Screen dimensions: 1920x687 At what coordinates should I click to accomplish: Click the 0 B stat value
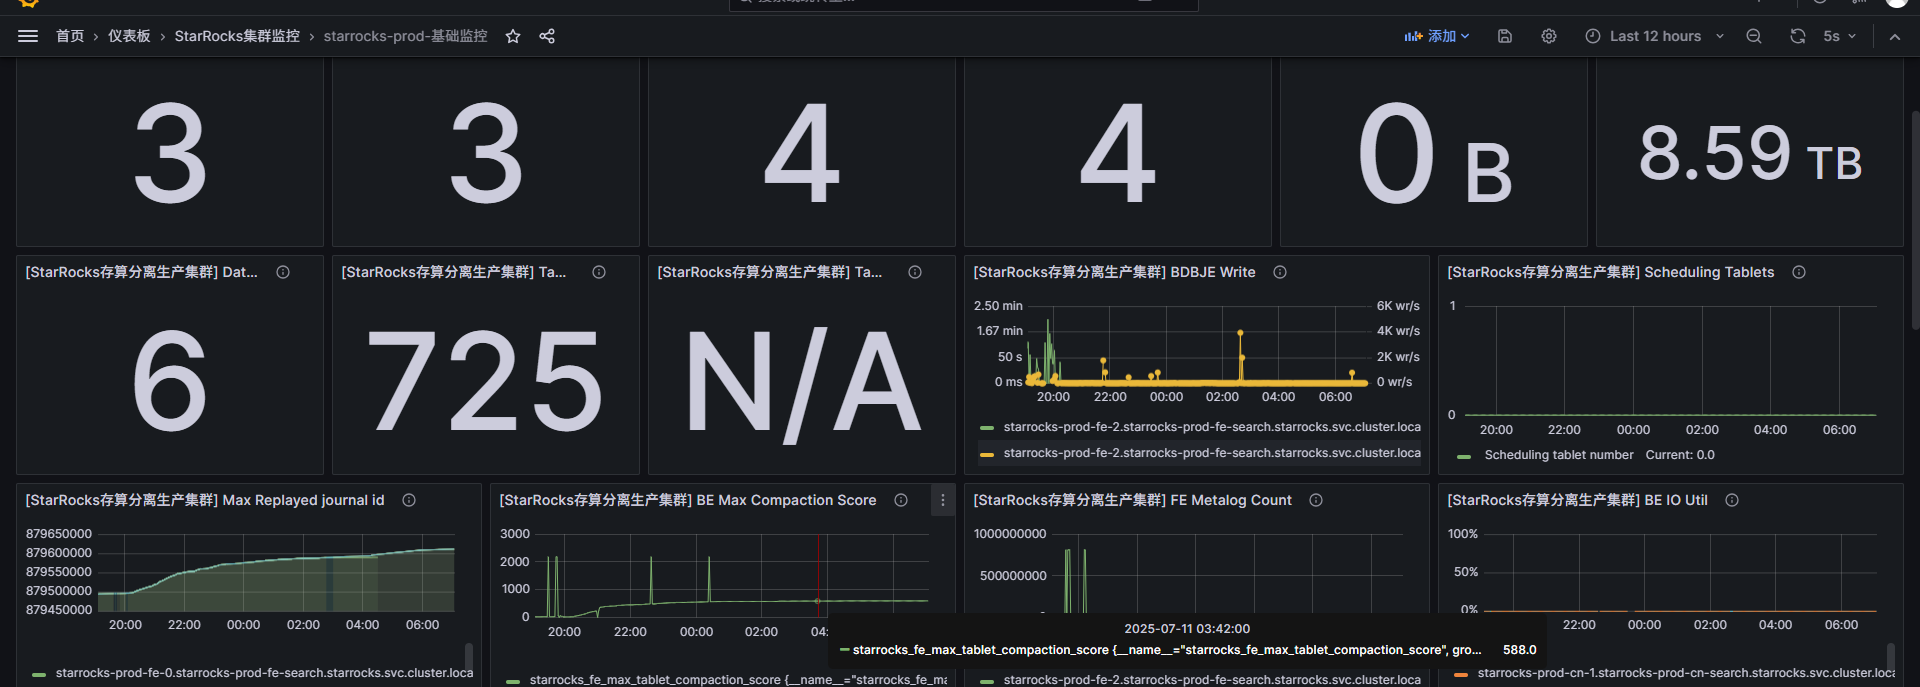(1434, 155)
